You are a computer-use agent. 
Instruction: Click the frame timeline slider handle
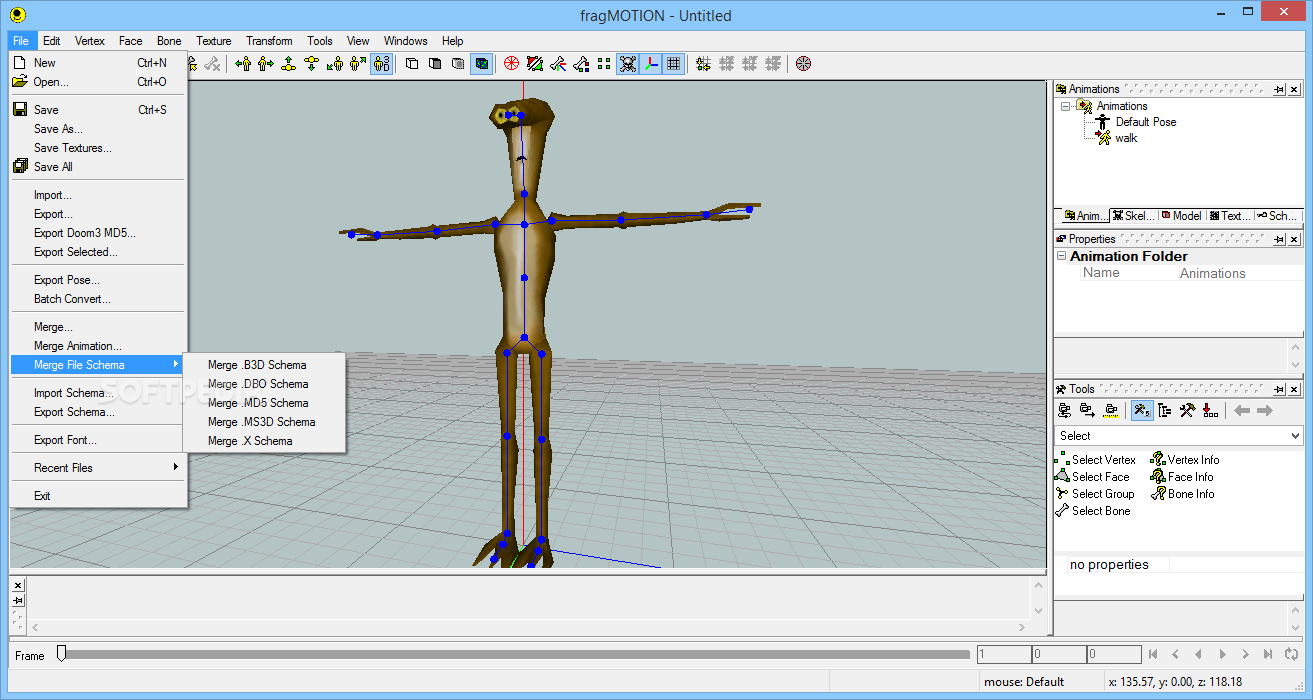point(62,654)
